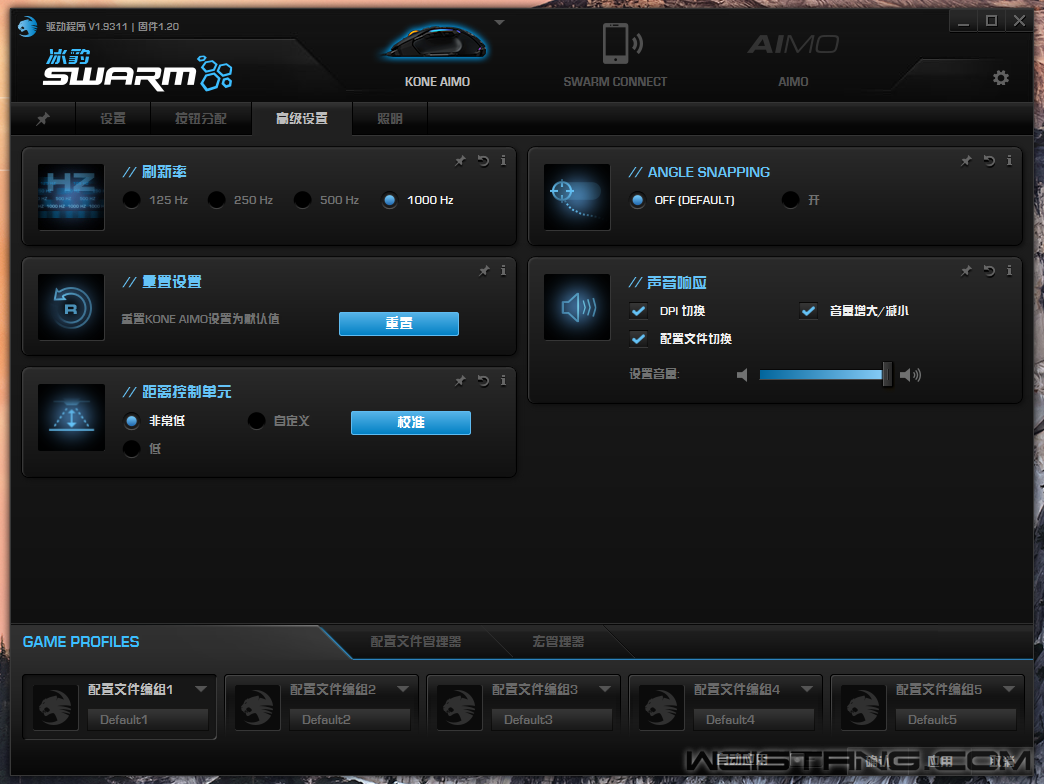This screenshot has height=784, width=1044.
Task: Pin the 距离控制单元 panel
Action: point(460,381)
